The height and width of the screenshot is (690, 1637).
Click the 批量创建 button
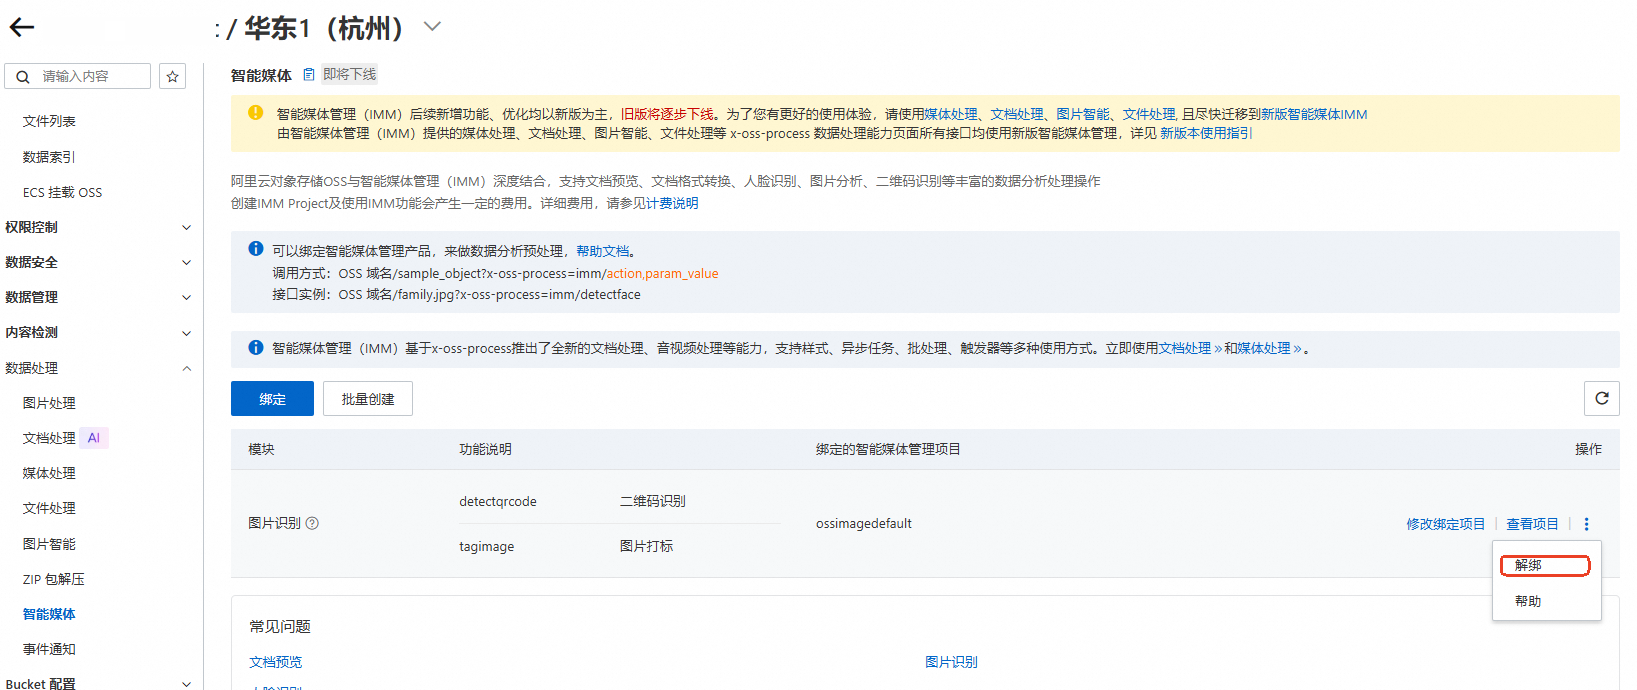click(x=368, y=398)
